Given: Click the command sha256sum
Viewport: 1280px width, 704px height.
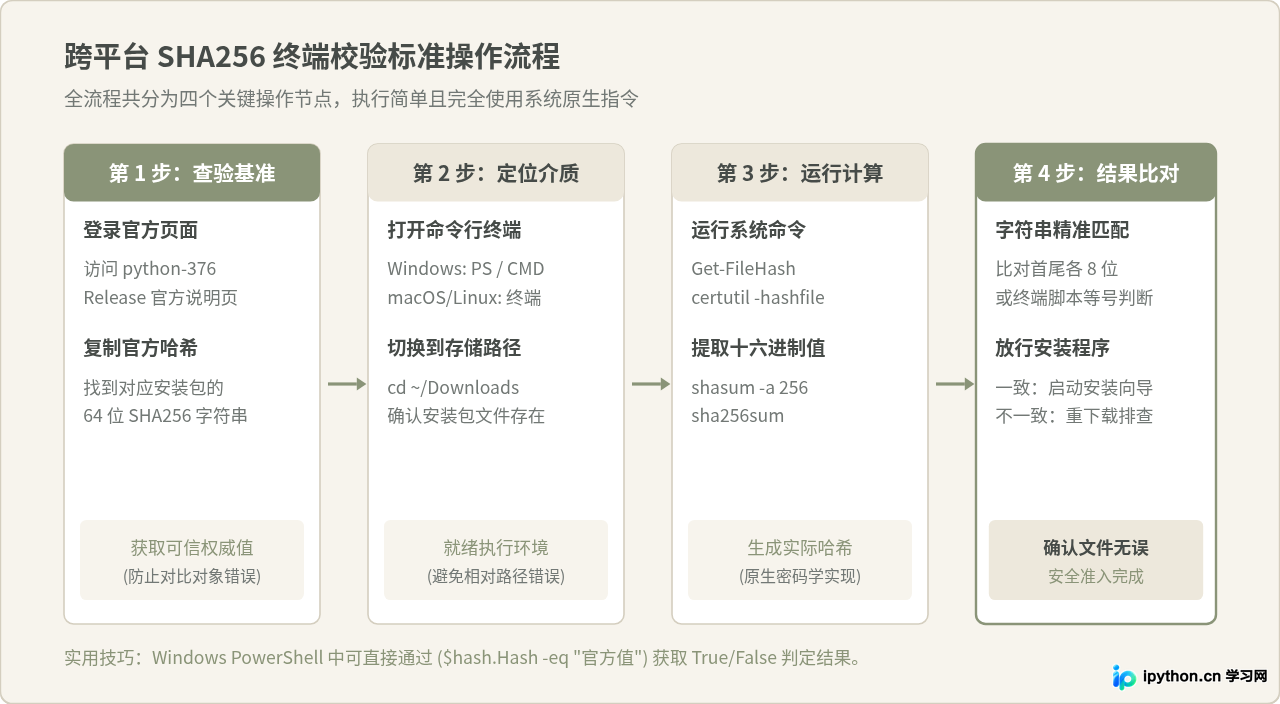Looking at the screenshot, I should [x=738, y=415].
